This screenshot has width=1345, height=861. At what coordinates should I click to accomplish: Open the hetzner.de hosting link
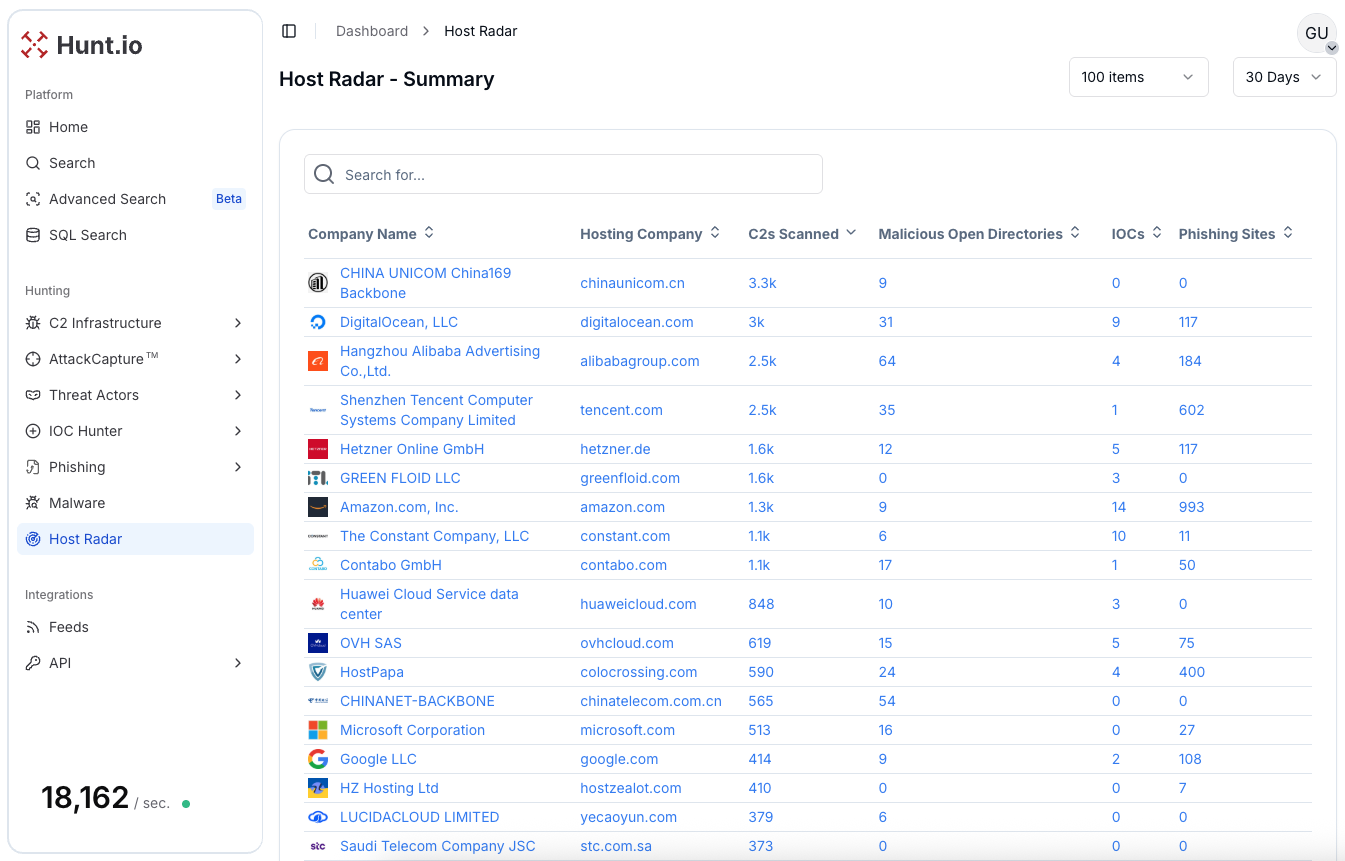pyautogui.click(x=615, y=449)
